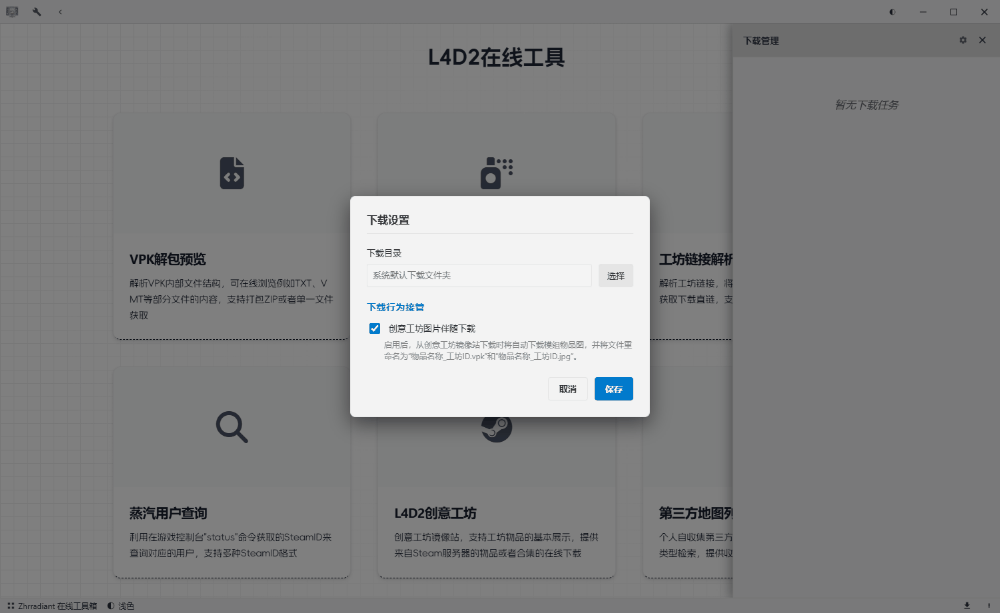Click the 下载目录 path input field
This screenshot has height=613, width=1000.
pos(479,275)
